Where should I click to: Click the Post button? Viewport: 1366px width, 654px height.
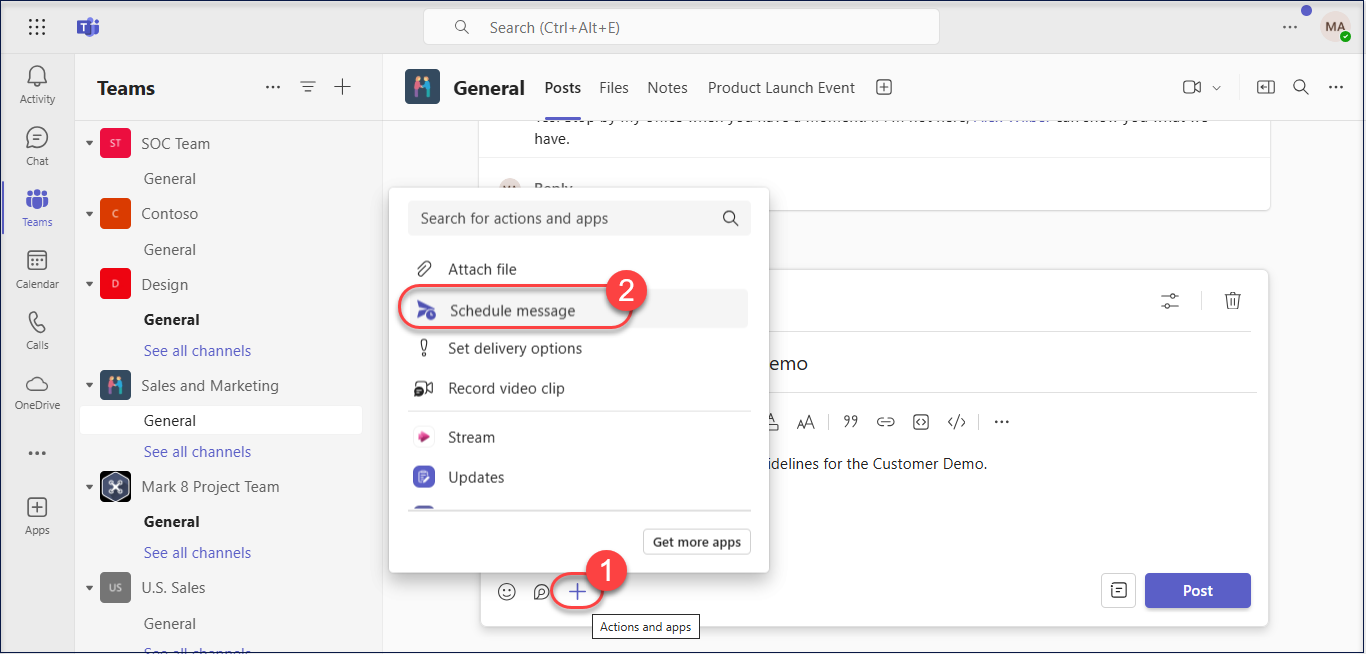coord(1197,590)
